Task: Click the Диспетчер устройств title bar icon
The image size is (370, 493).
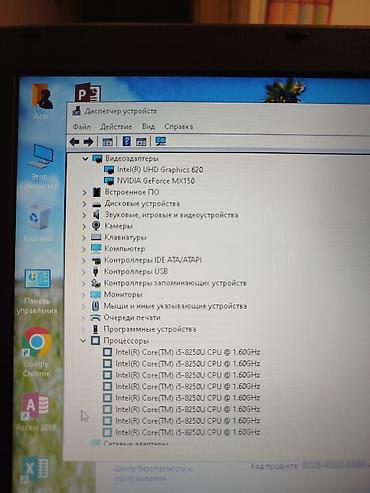Action: (x=77, y=111)
